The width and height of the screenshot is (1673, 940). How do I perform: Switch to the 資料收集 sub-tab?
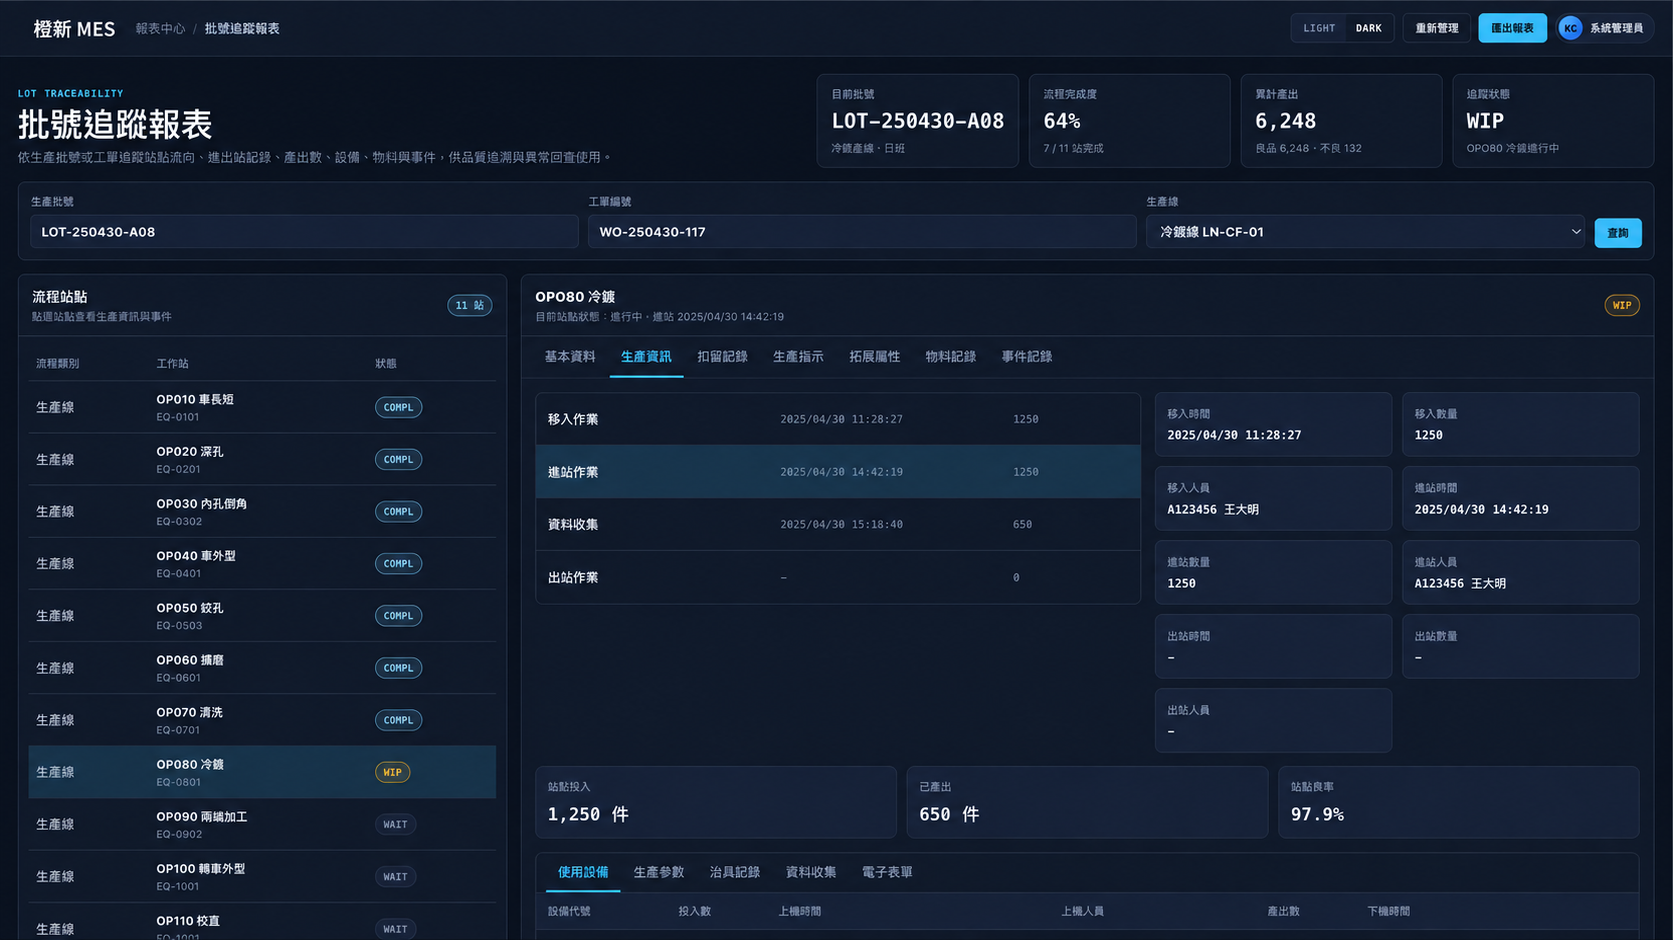[x=811, y=873]
